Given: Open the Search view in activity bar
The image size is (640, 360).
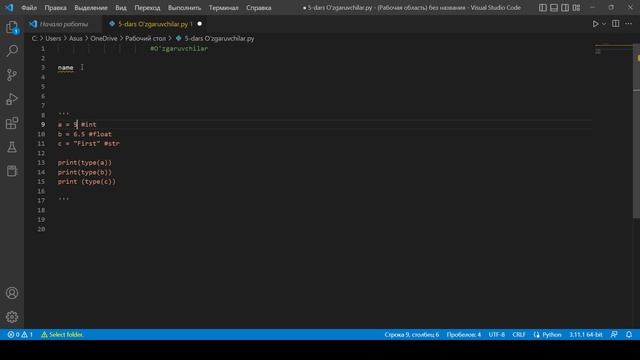Looking at the screenshot, I should coord(12,51).
